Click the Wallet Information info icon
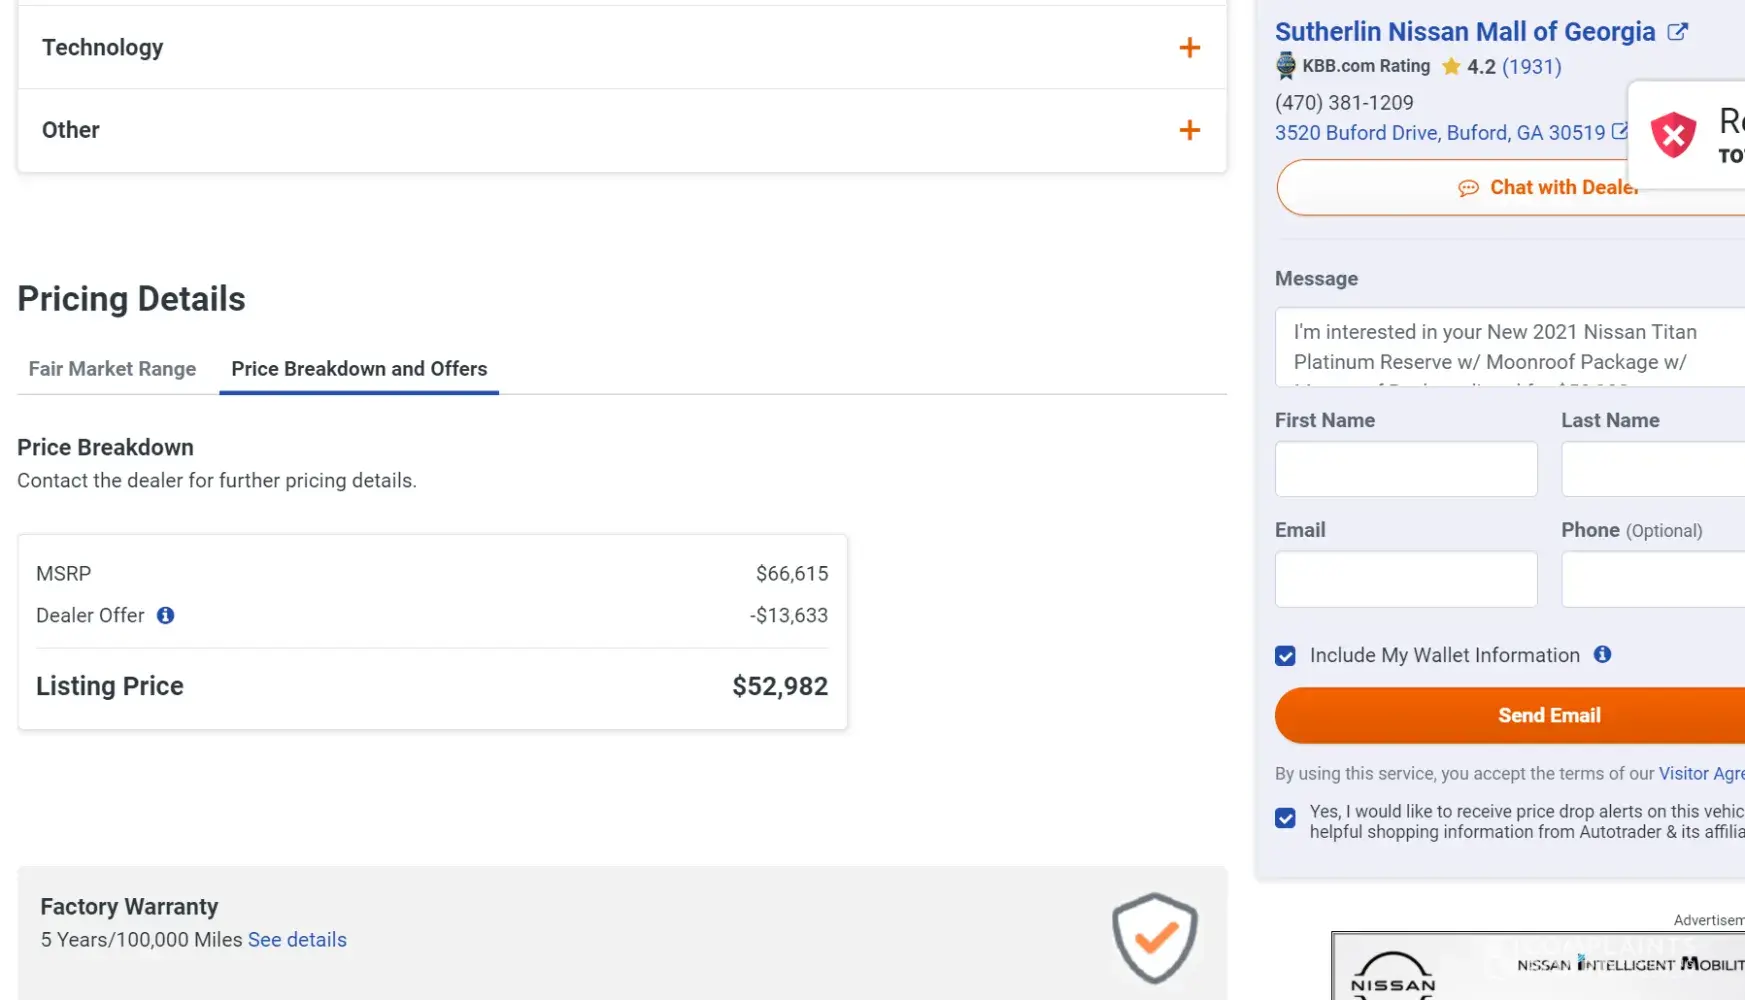This screenshot has height=1000, width=1745. pyautogui.click(x=1602, y=654)
